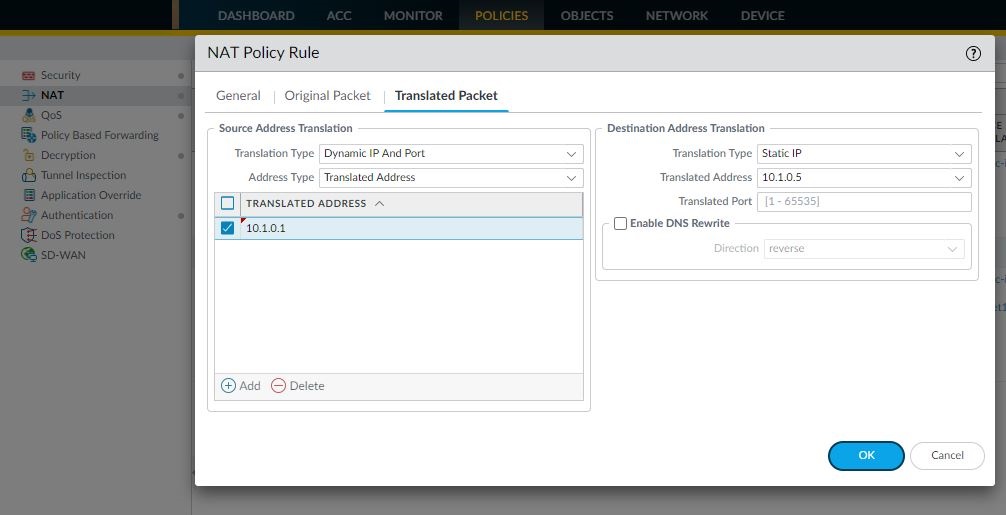Open NAT in the policies sidebar
The image size is (1006, 515).
[x=52, y=95]
